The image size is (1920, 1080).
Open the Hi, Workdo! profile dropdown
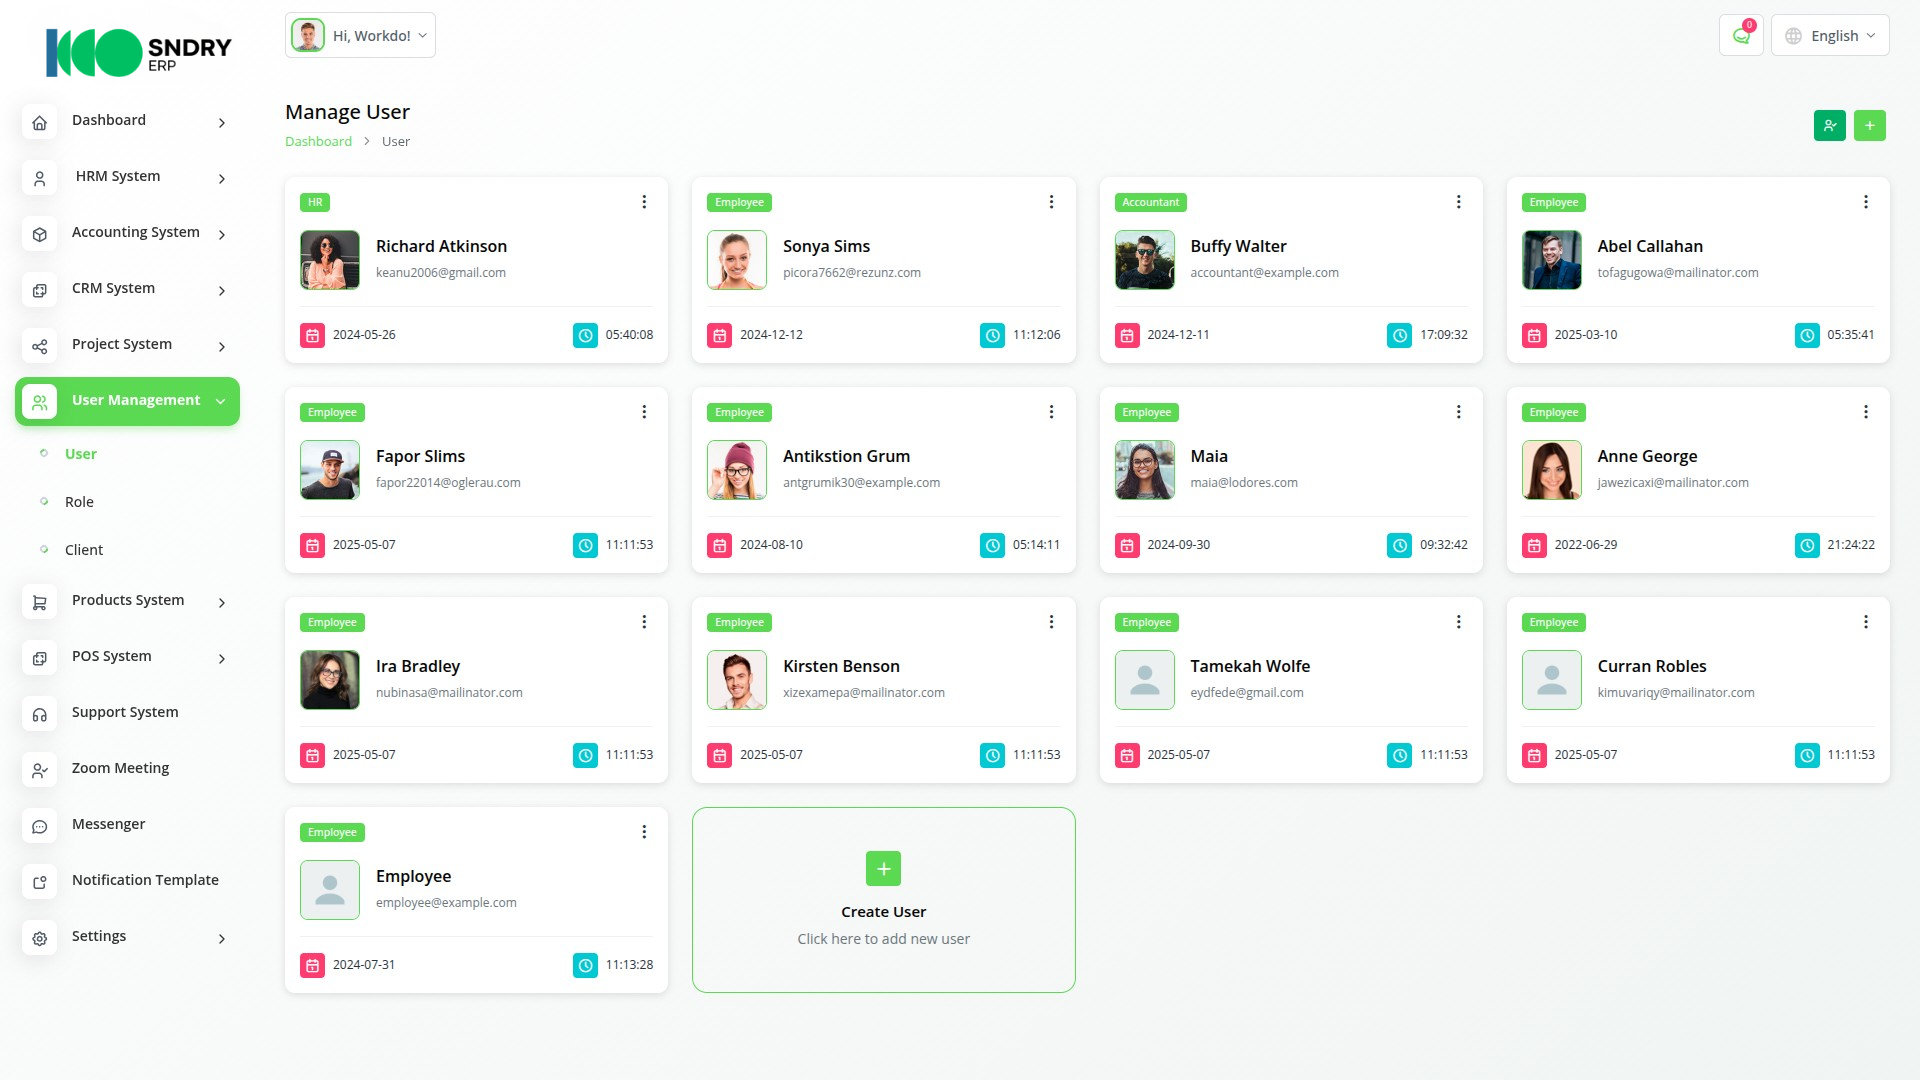coord(360,36)
